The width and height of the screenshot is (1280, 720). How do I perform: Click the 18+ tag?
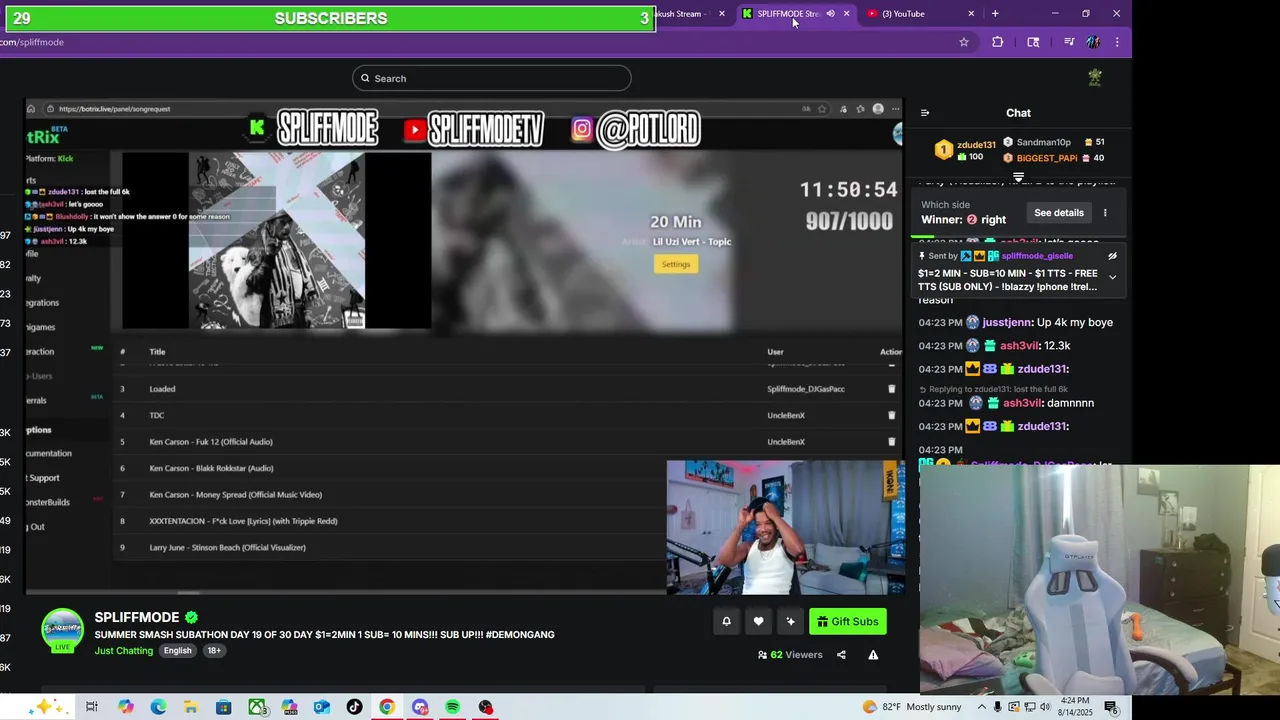[213, 651]
